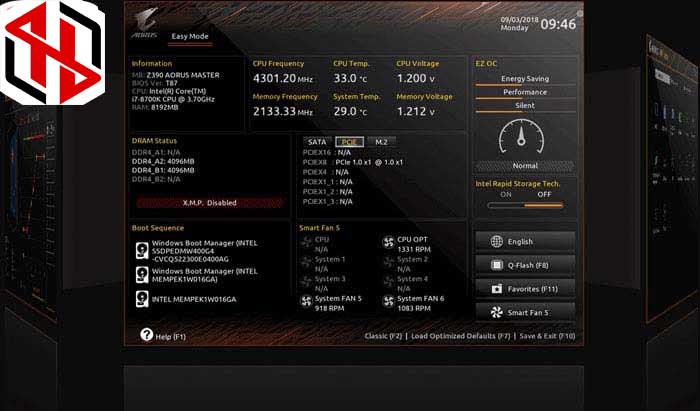
Task: Select the CPU fan icon
Action: tap(306, 242)
